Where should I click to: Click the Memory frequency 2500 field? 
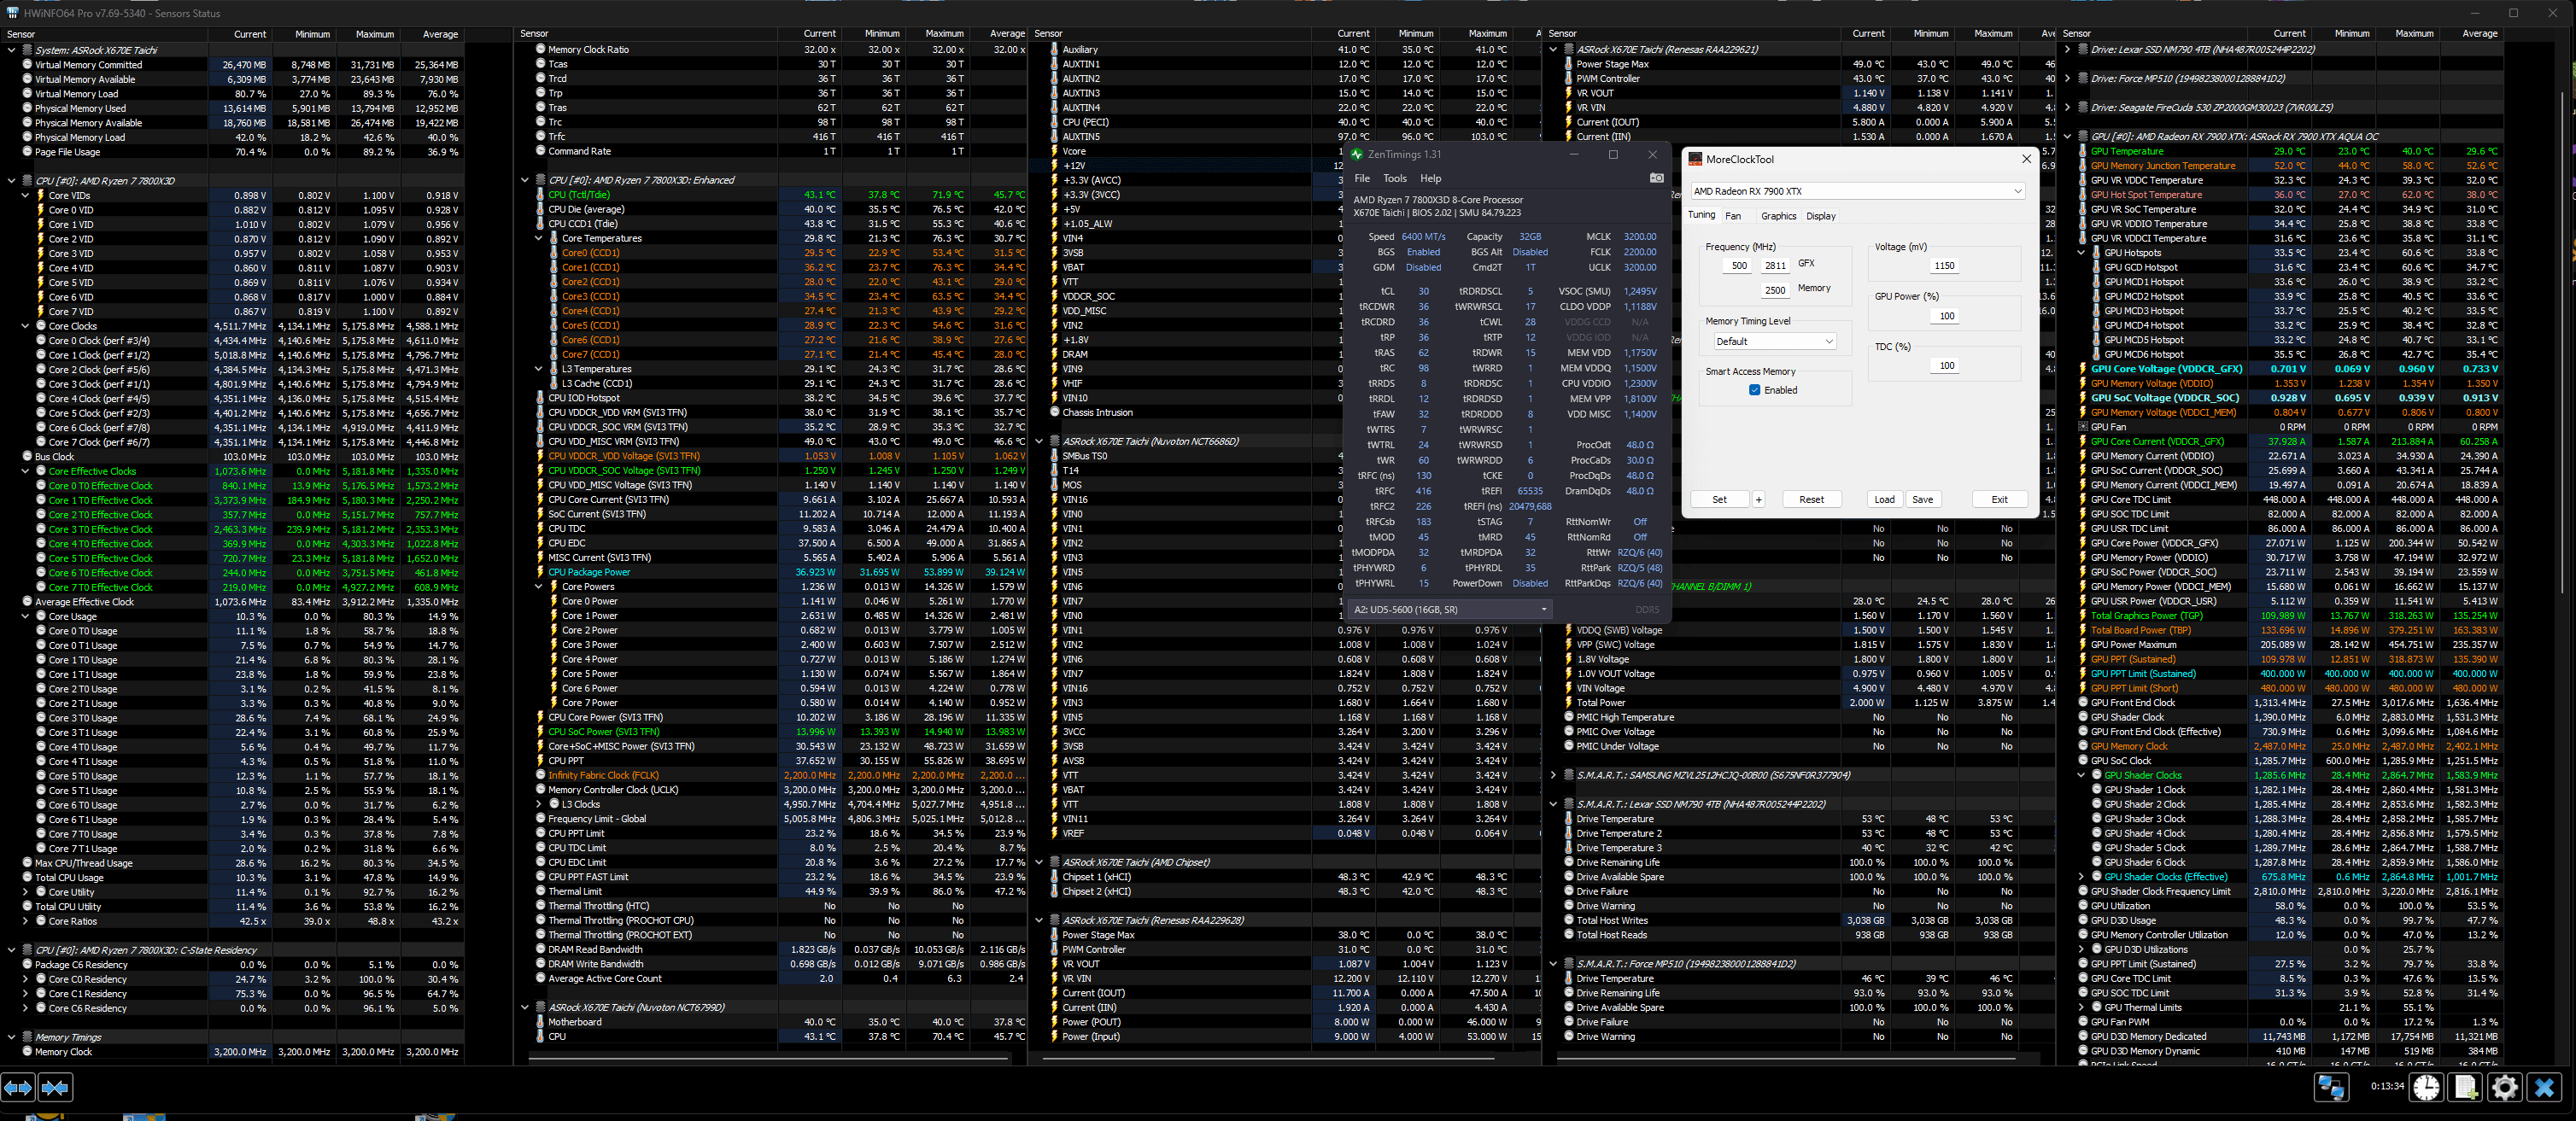1775,290
